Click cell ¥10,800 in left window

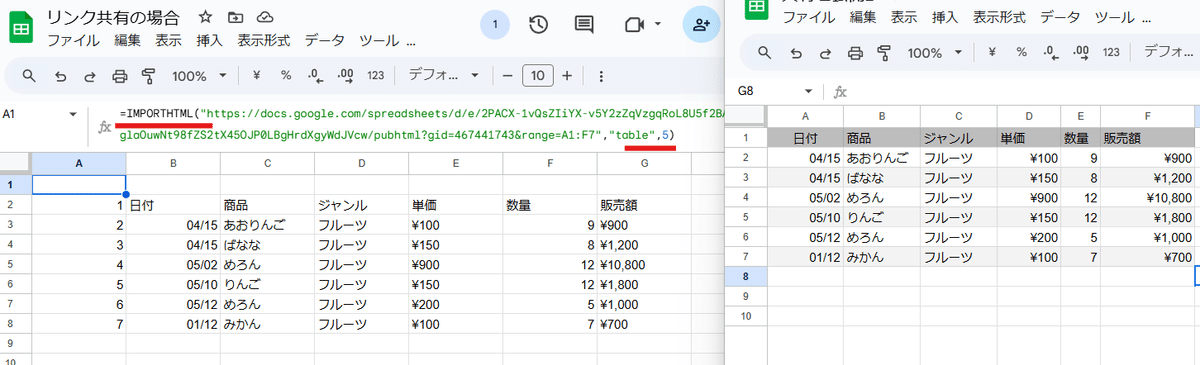tap(644, 265)
